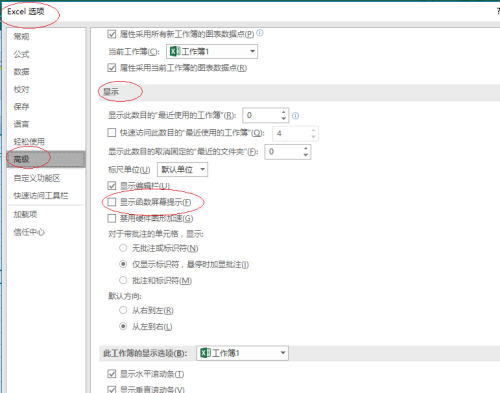
Task: Open the 公式 category
Action: pos(21,54)
